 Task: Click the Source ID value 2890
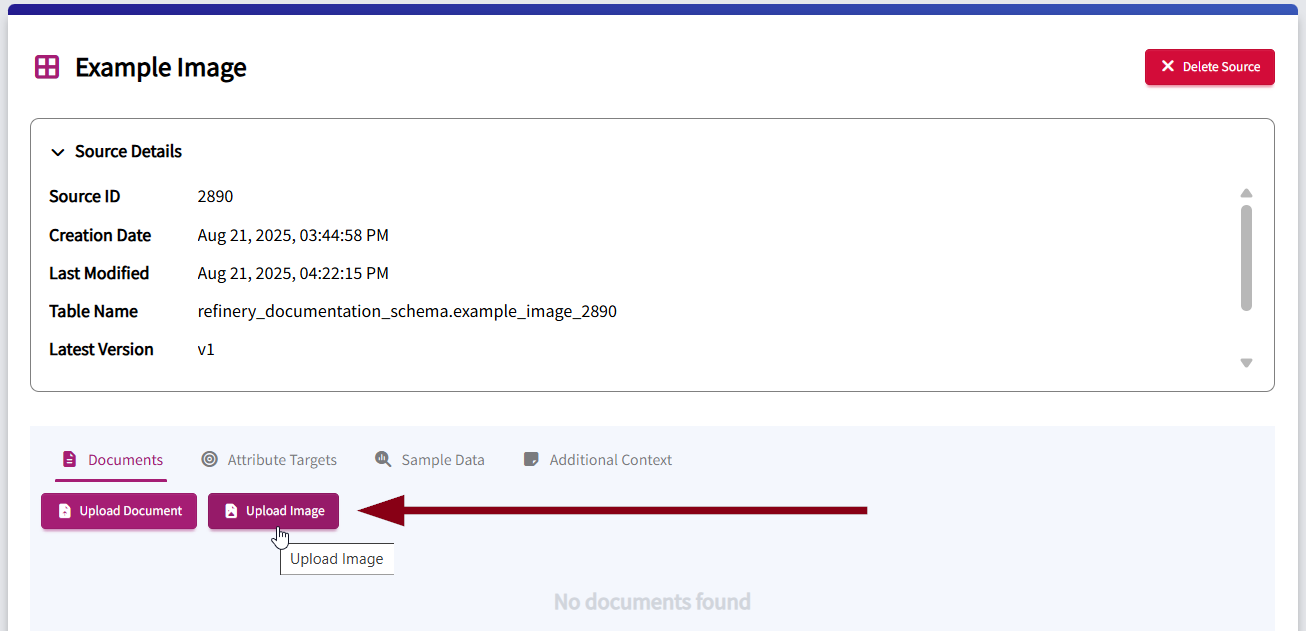click(215, 197)
